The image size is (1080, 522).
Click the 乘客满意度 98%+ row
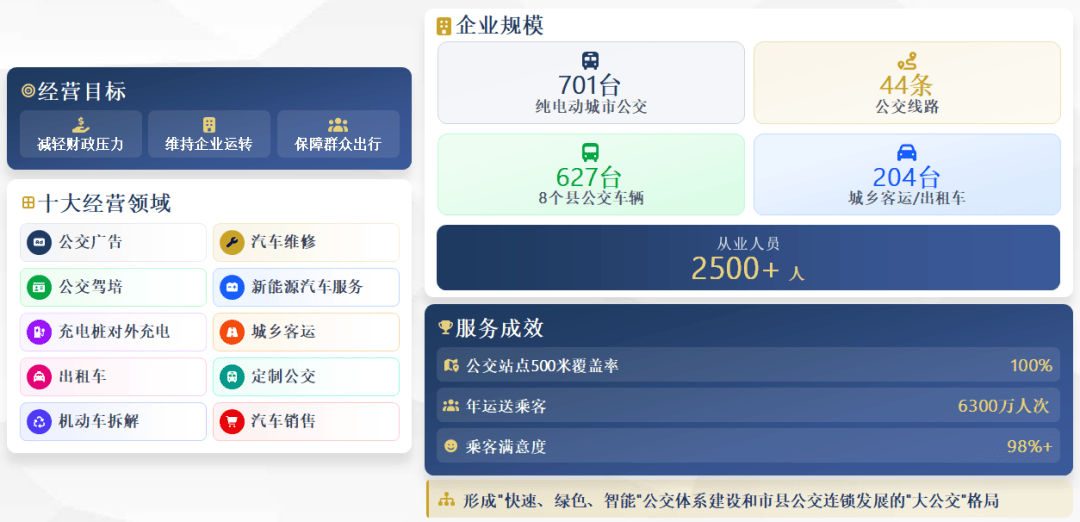tap(748, 446)
